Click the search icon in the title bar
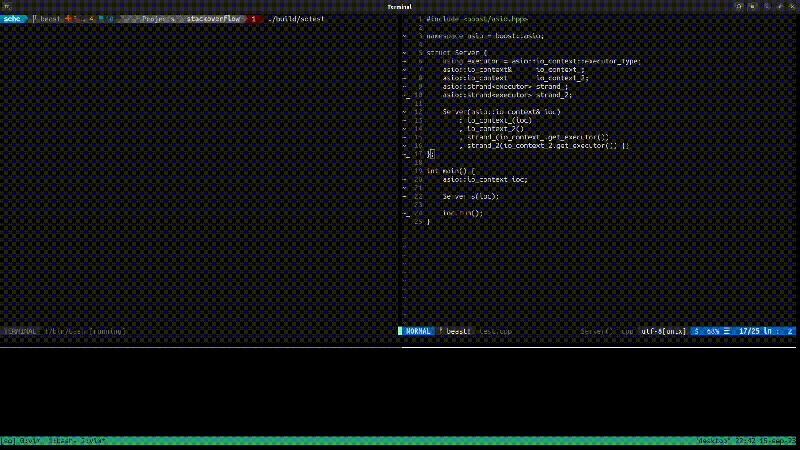The width and height of the screenshot is (800, 450). pyautogui.click(x=738, y=7)
